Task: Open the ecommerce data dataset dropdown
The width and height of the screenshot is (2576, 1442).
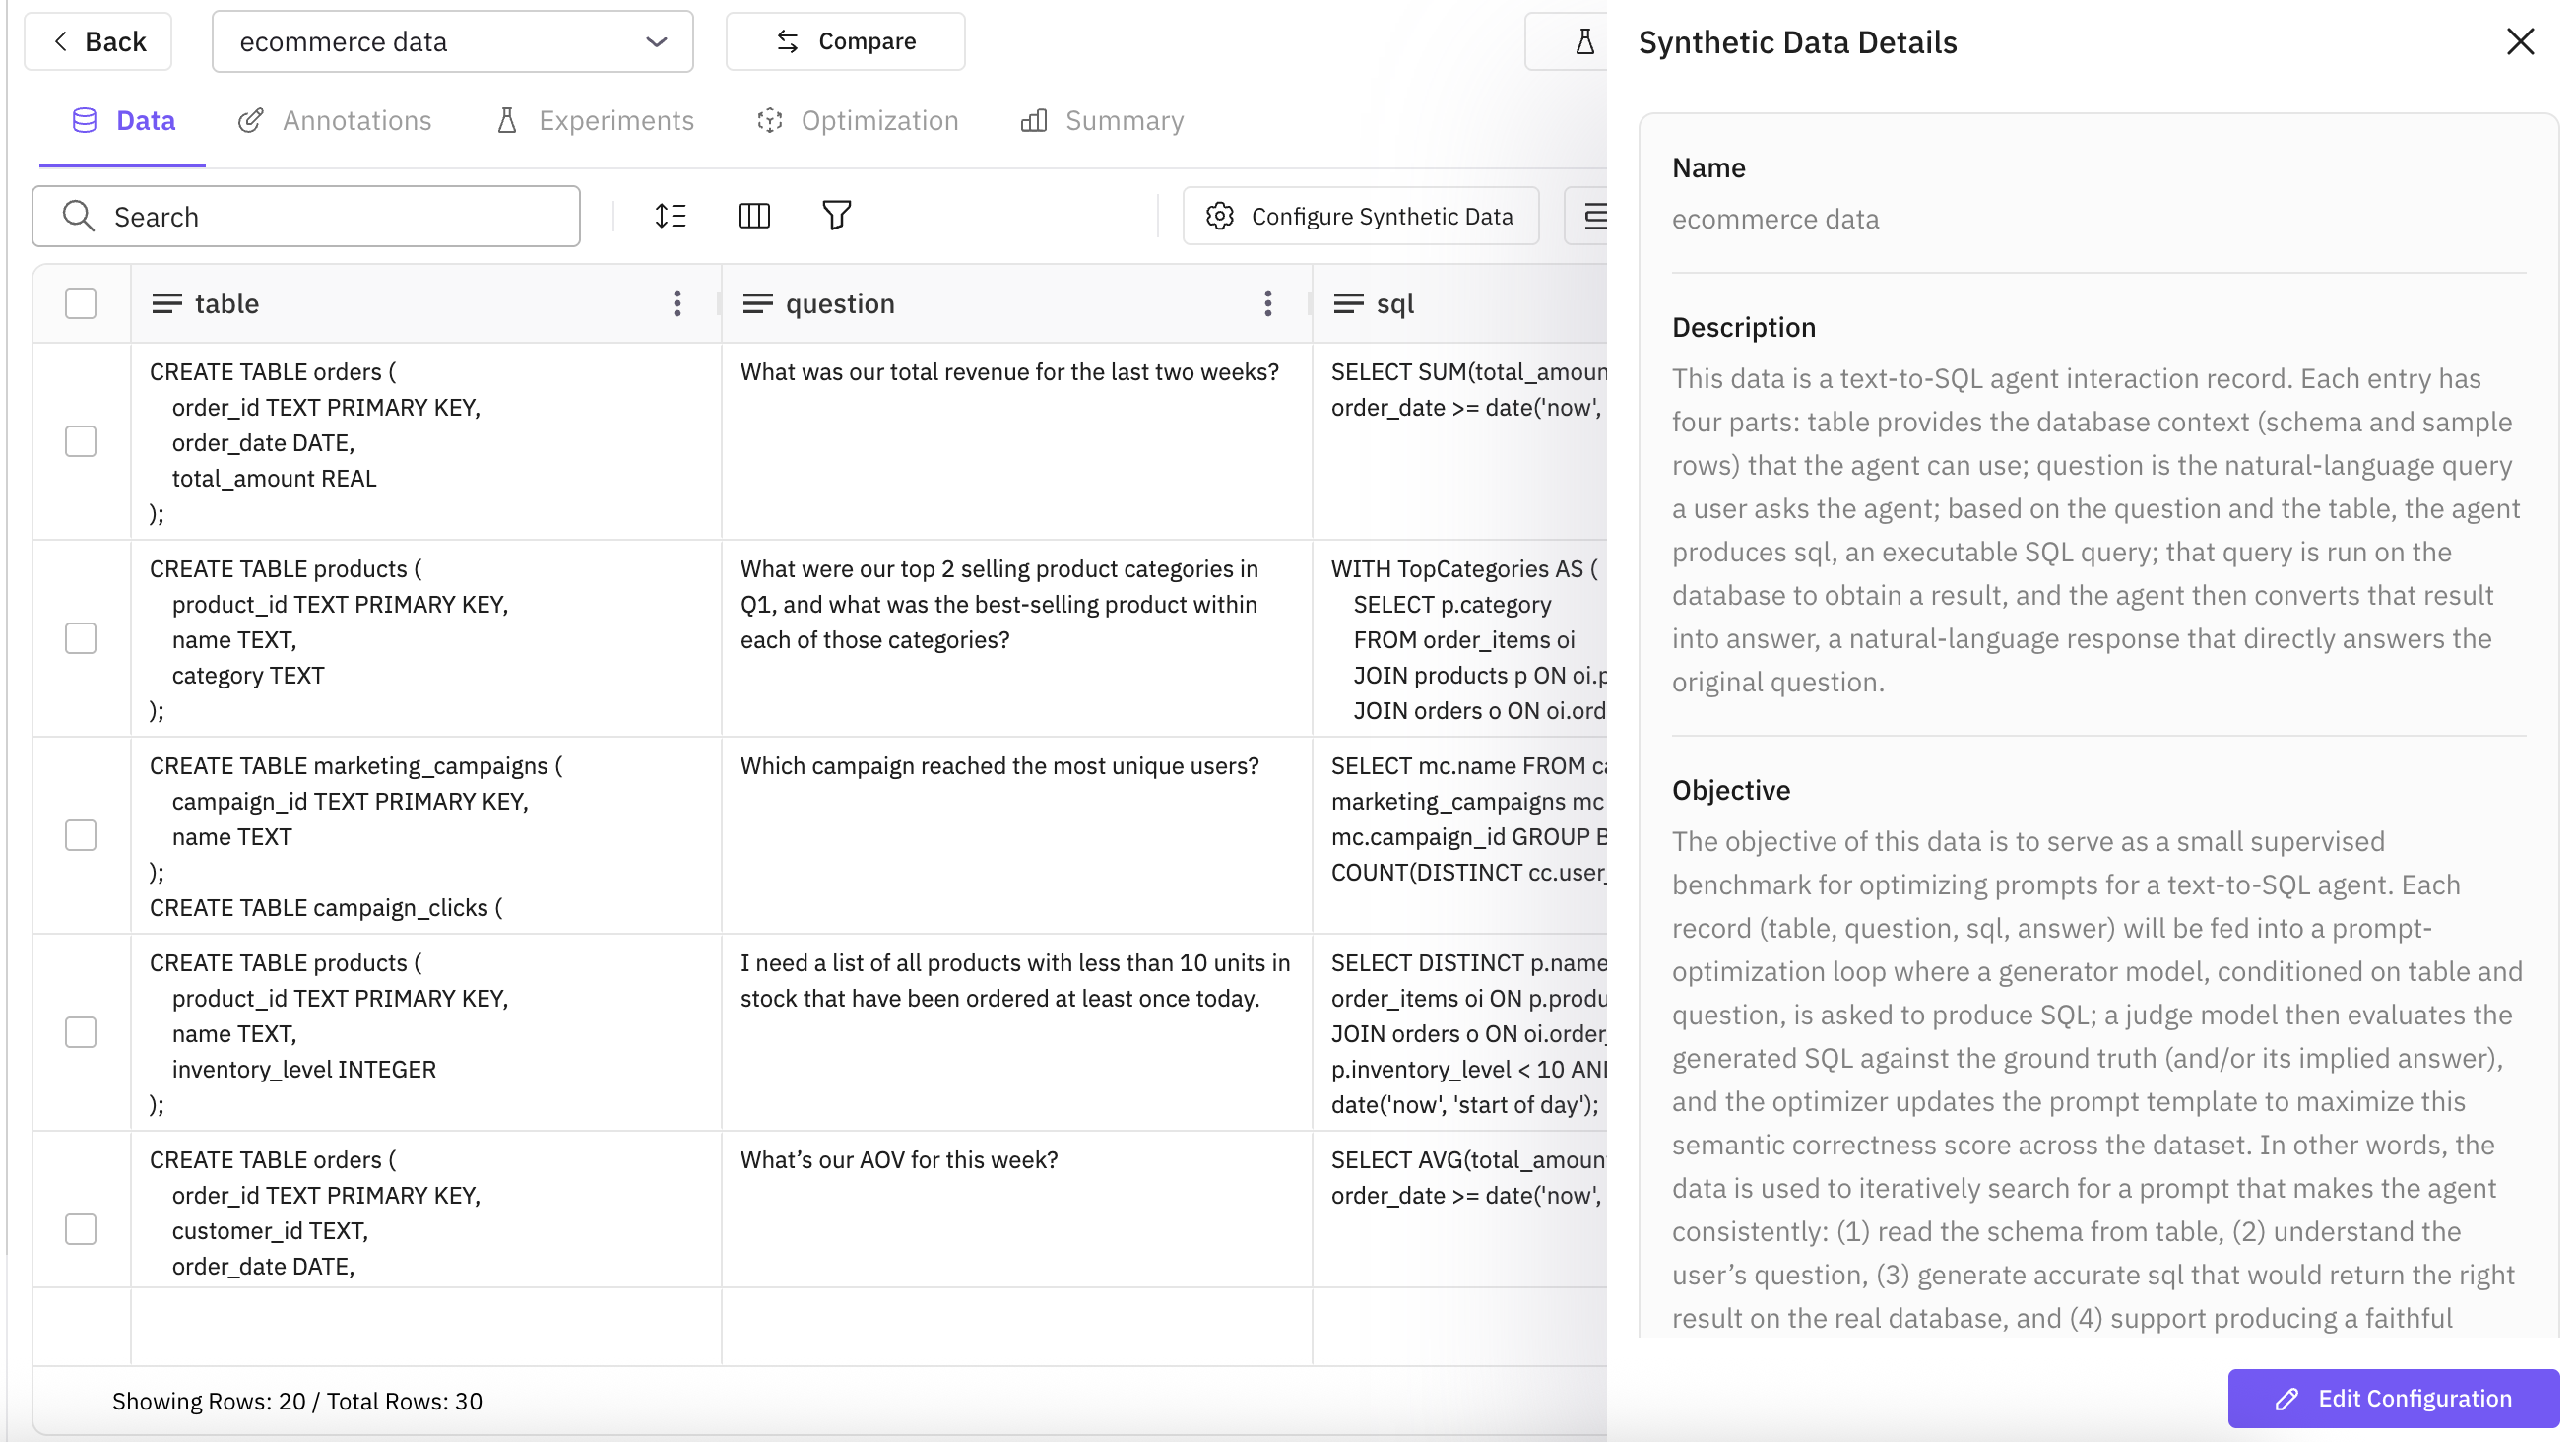Action: point(657,41)
